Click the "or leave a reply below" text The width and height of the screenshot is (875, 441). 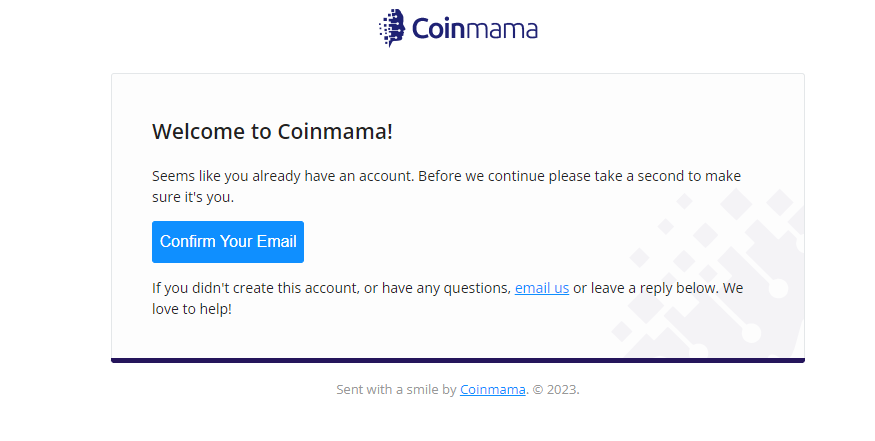(646, 288)
